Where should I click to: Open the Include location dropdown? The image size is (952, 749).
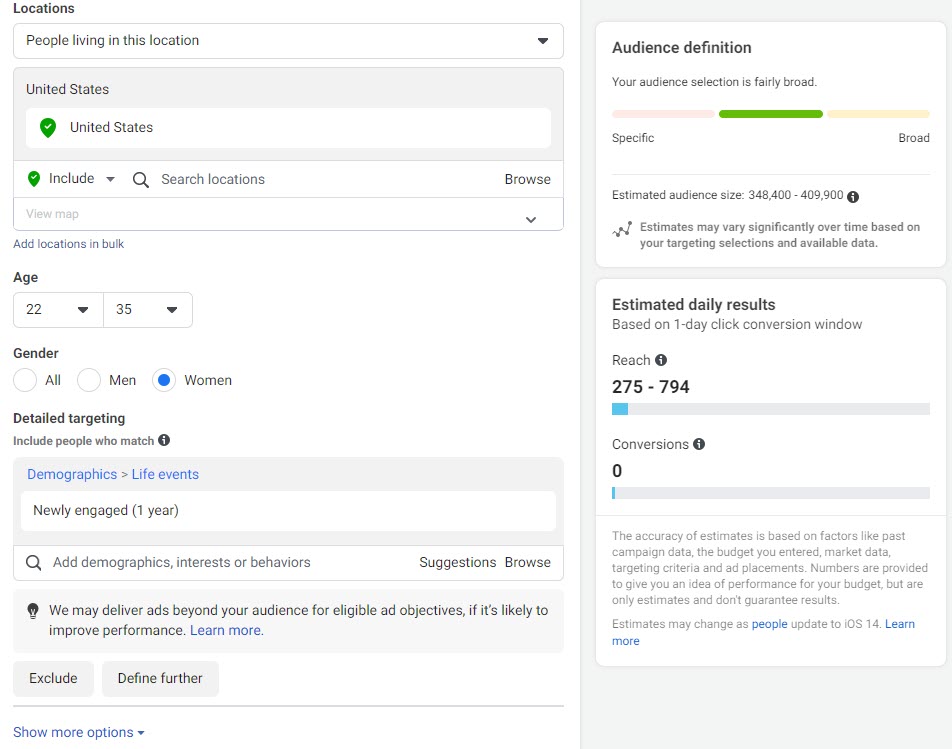point(72,179)
